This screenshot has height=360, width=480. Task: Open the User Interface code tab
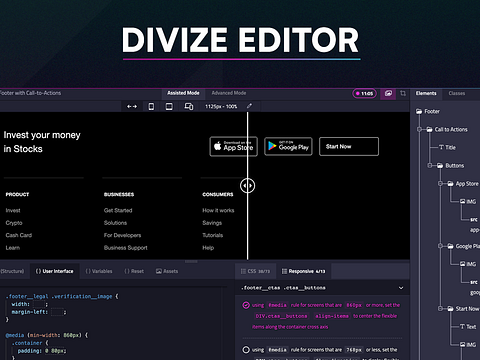tap(54, 271)
